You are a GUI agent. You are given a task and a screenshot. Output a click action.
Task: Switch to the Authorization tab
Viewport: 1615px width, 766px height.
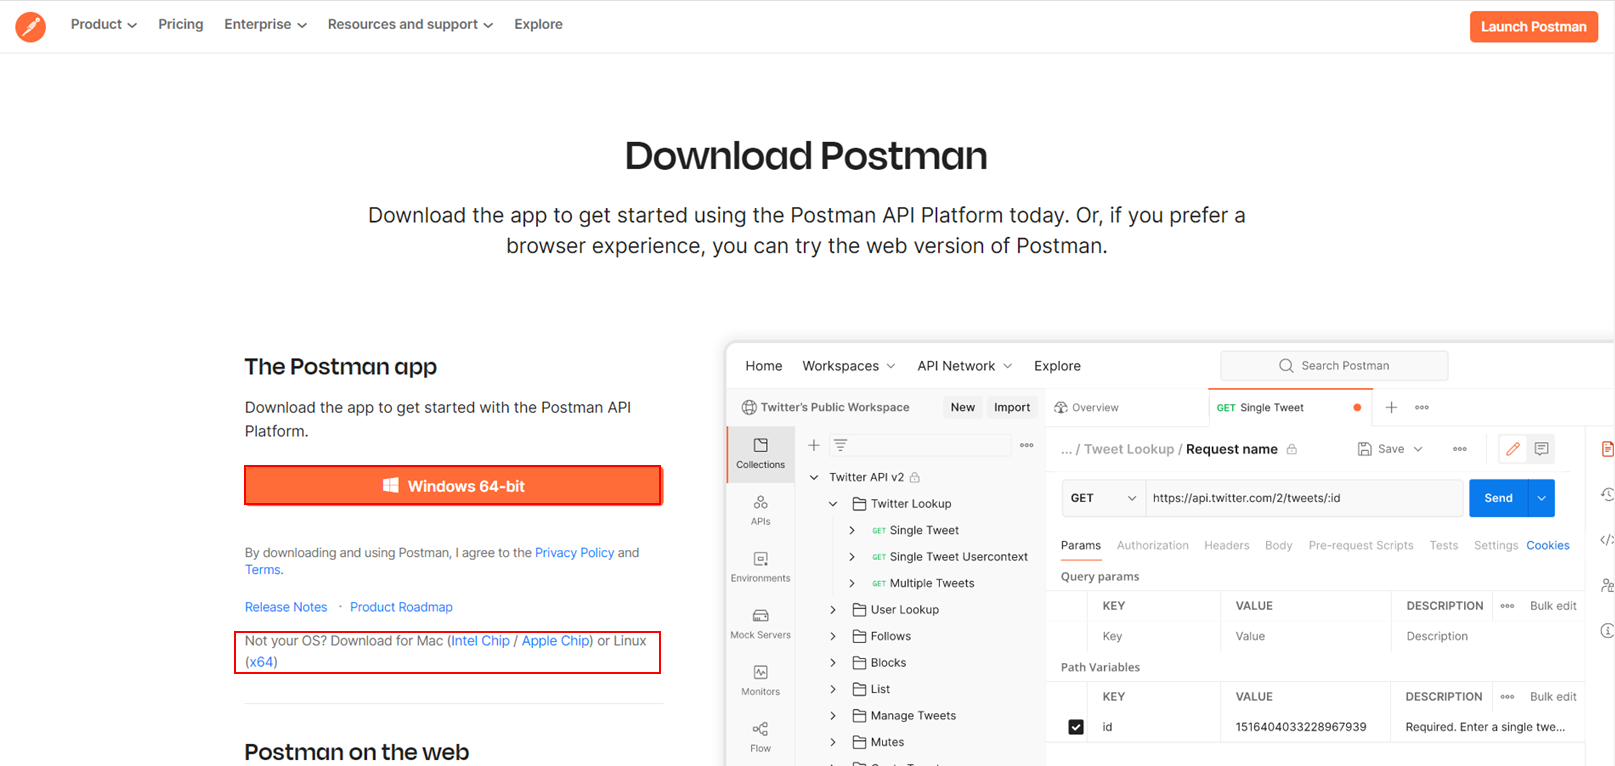click(x=1152, y=545)
